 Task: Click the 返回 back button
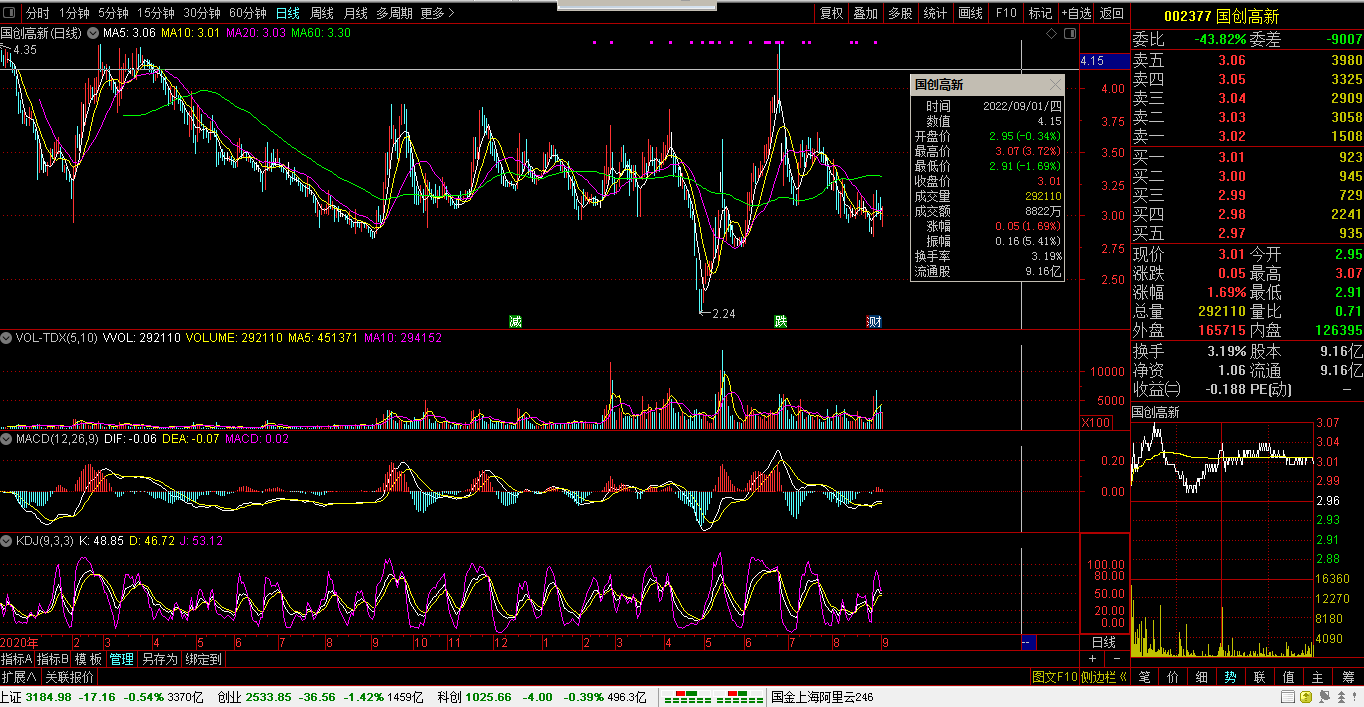1112,13
